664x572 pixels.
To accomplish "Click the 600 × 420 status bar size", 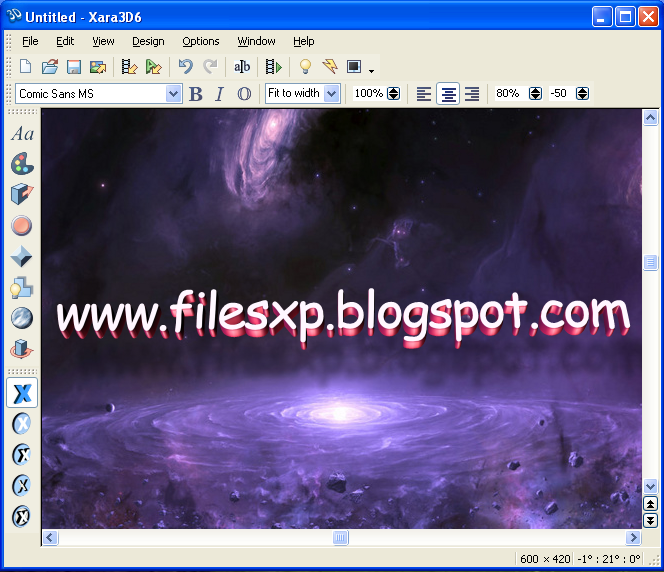I will click(x=545, y=559).
